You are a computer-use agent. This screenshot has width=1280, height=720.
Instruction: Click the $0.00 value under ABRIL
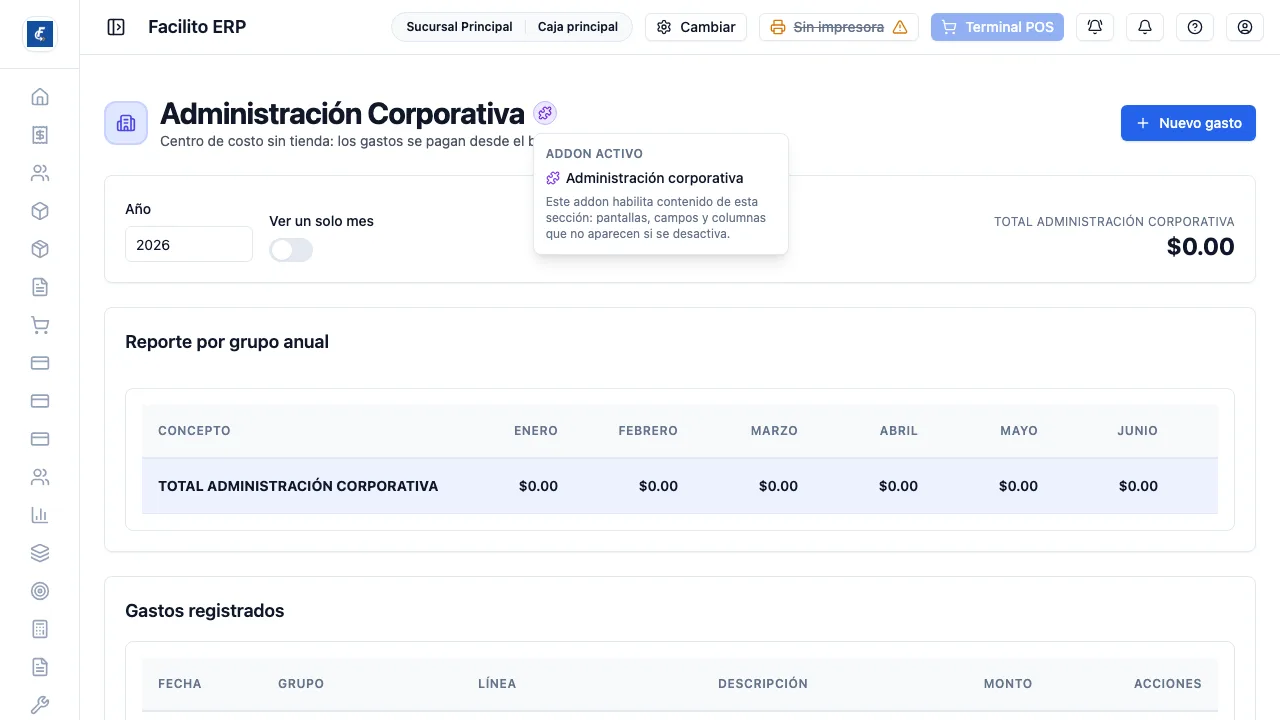click(x=898, y=486)
